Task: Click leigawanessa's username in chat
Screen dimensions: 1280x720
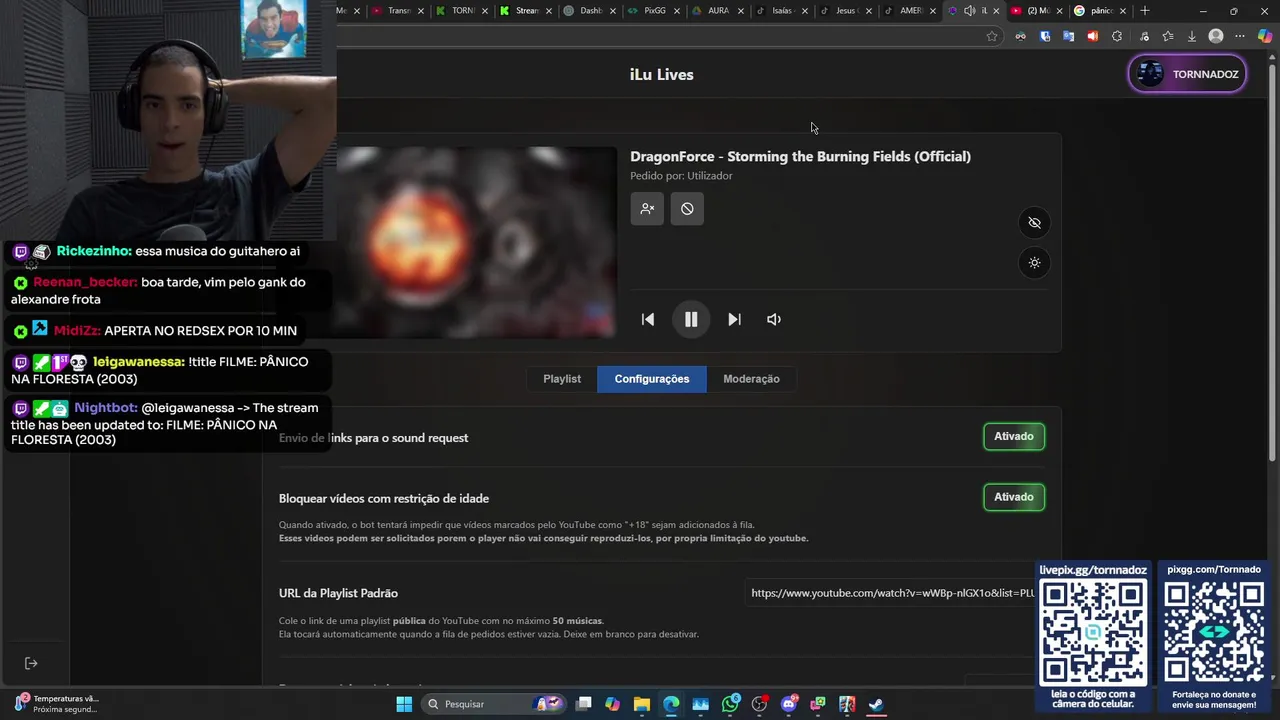Action: click(138, 362)
